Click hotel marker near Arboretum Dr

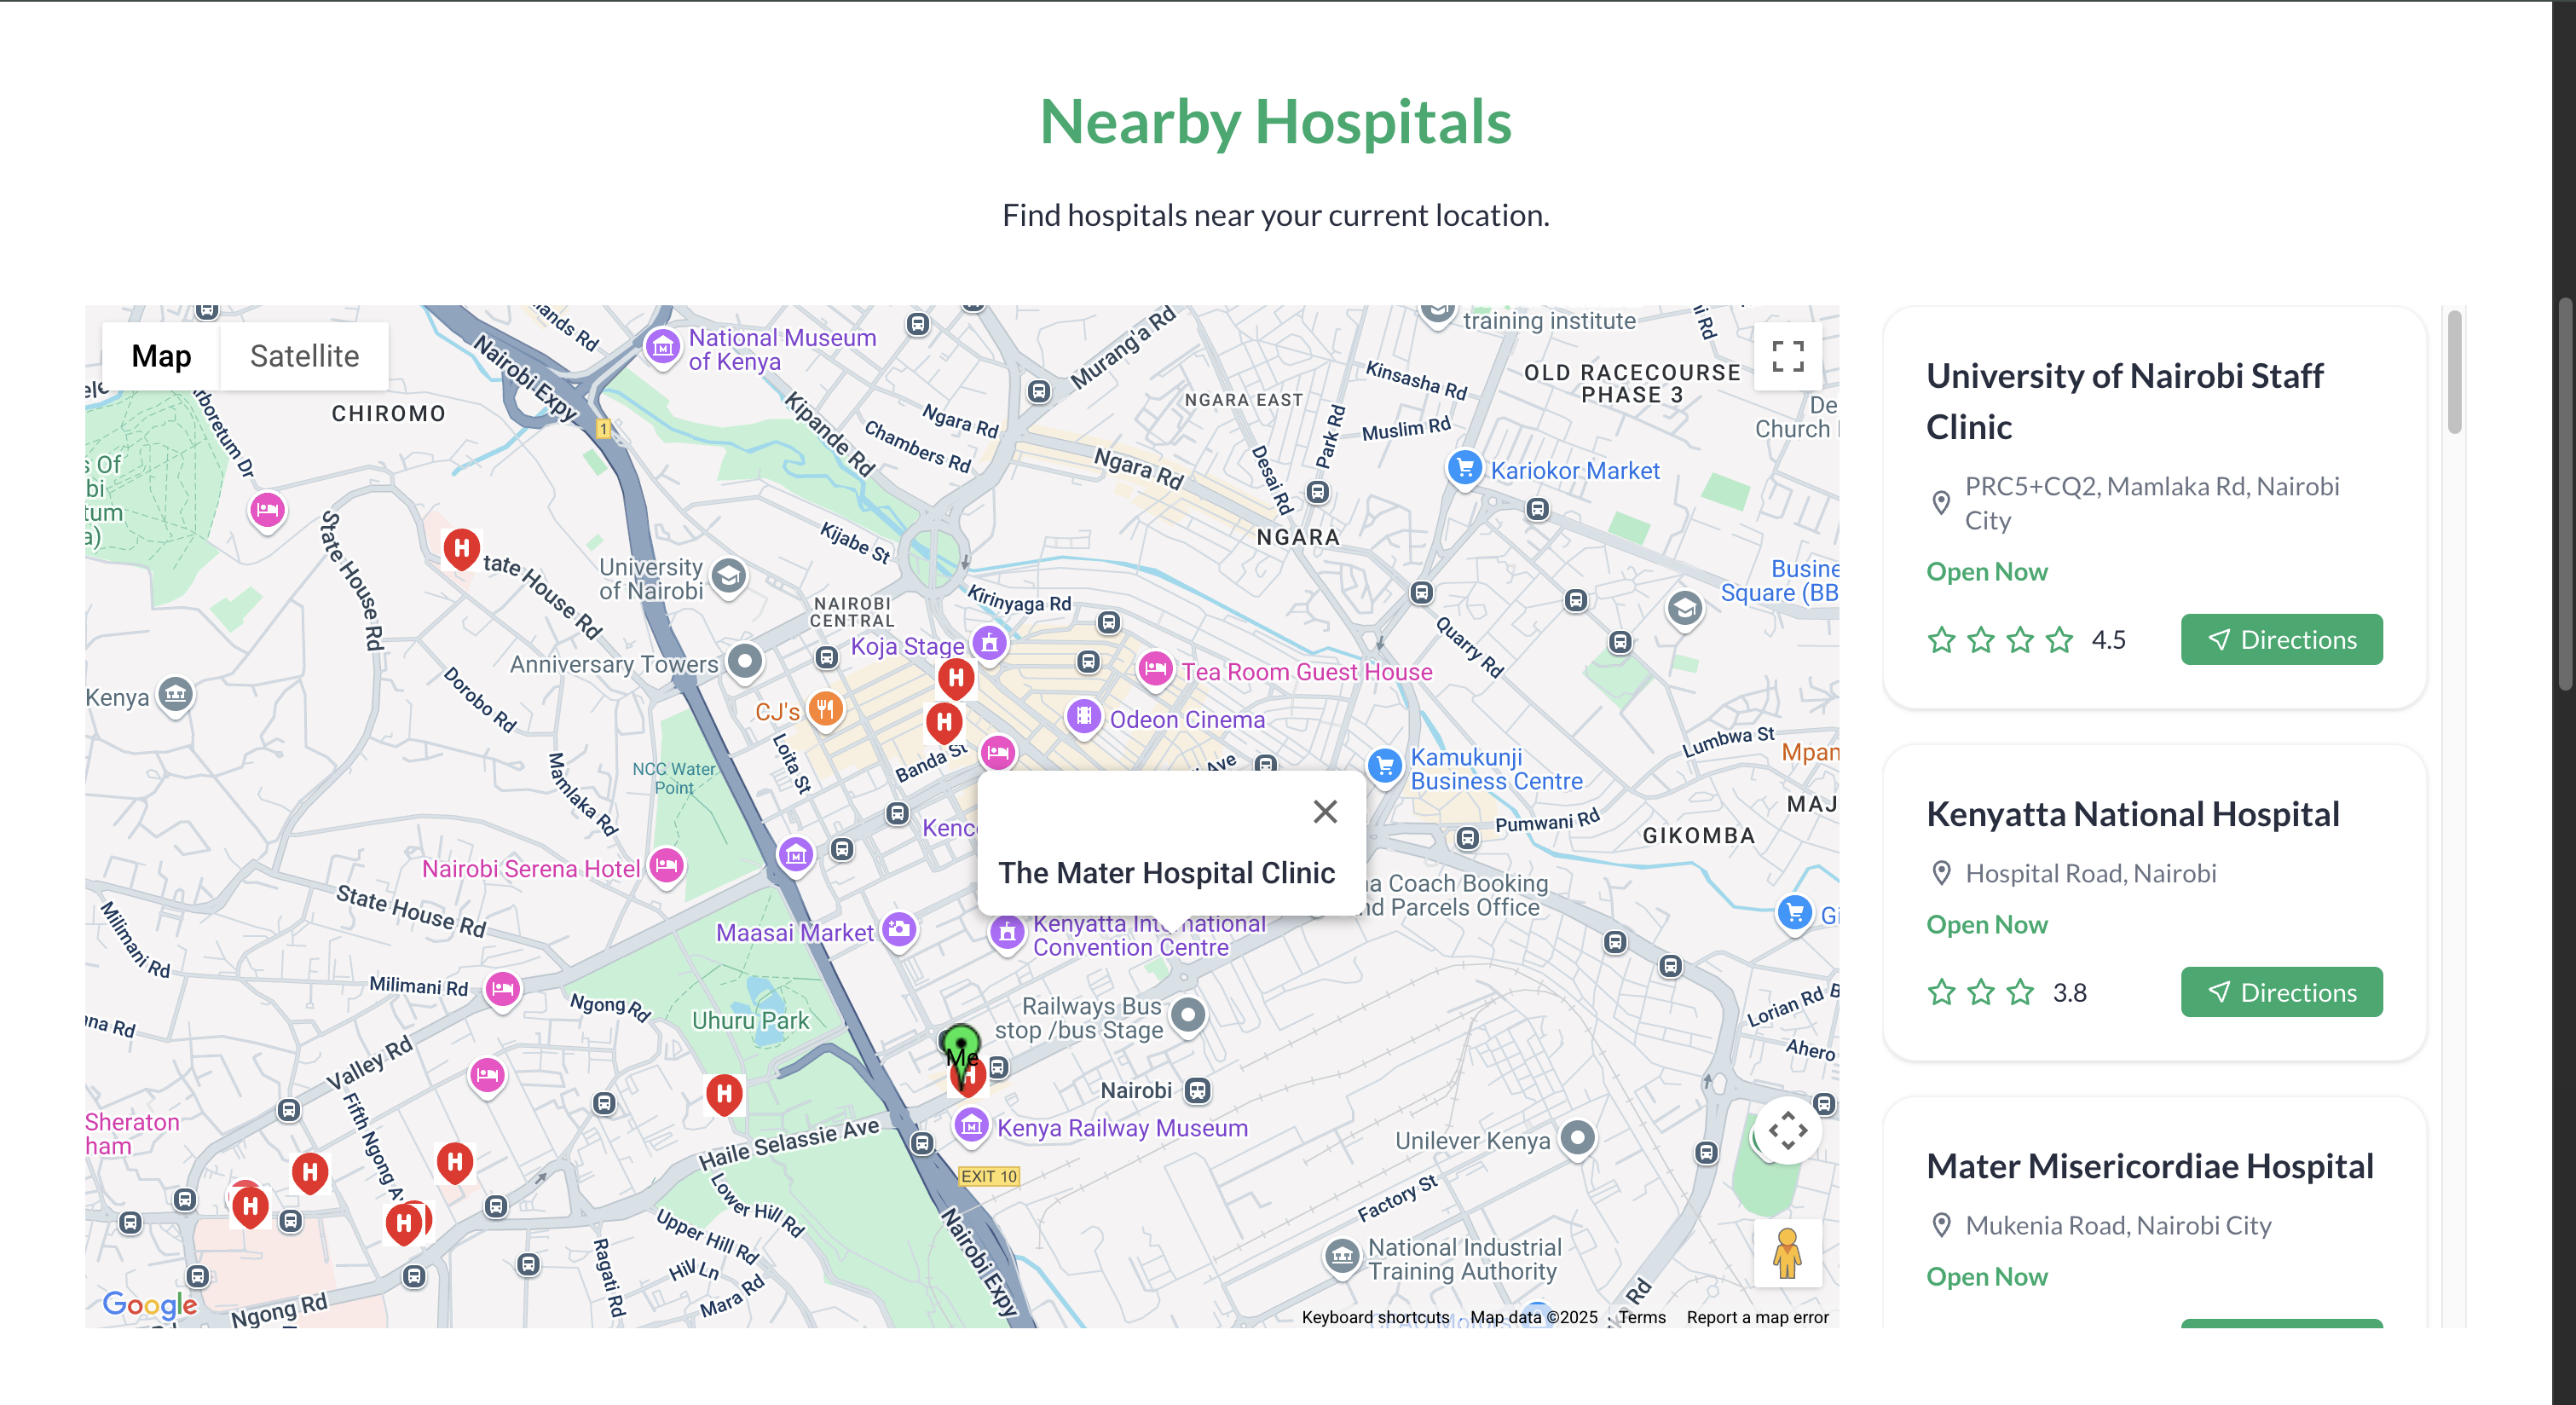(267, 512)
